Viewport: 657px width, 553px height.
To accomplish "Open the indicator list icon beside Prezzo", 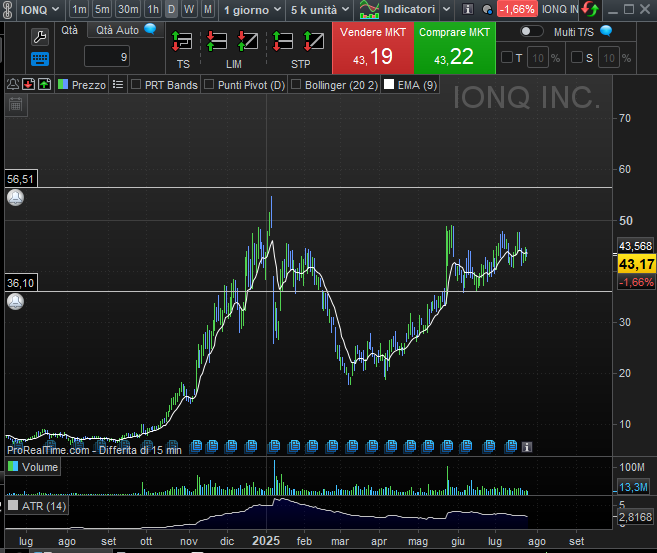I will (118, 85).
